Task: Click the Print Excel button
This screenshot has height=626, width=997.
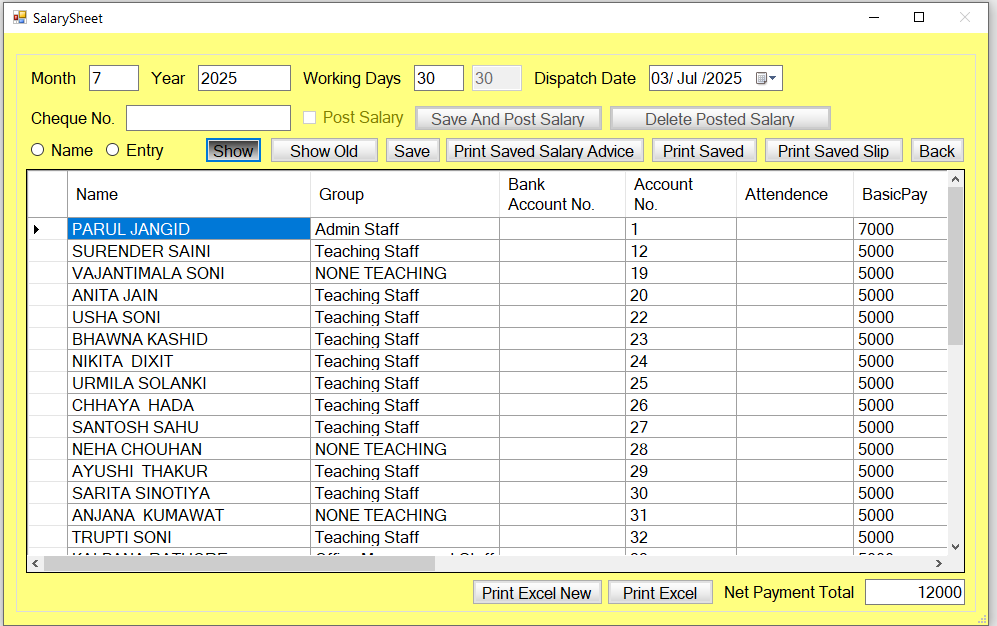Action: coord(660,592)
